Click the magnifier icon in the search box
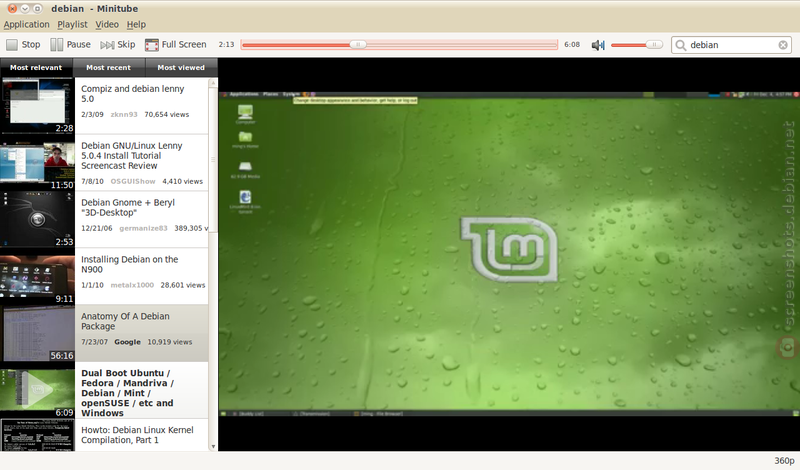800x470 pixels. [x=681, y=45]
